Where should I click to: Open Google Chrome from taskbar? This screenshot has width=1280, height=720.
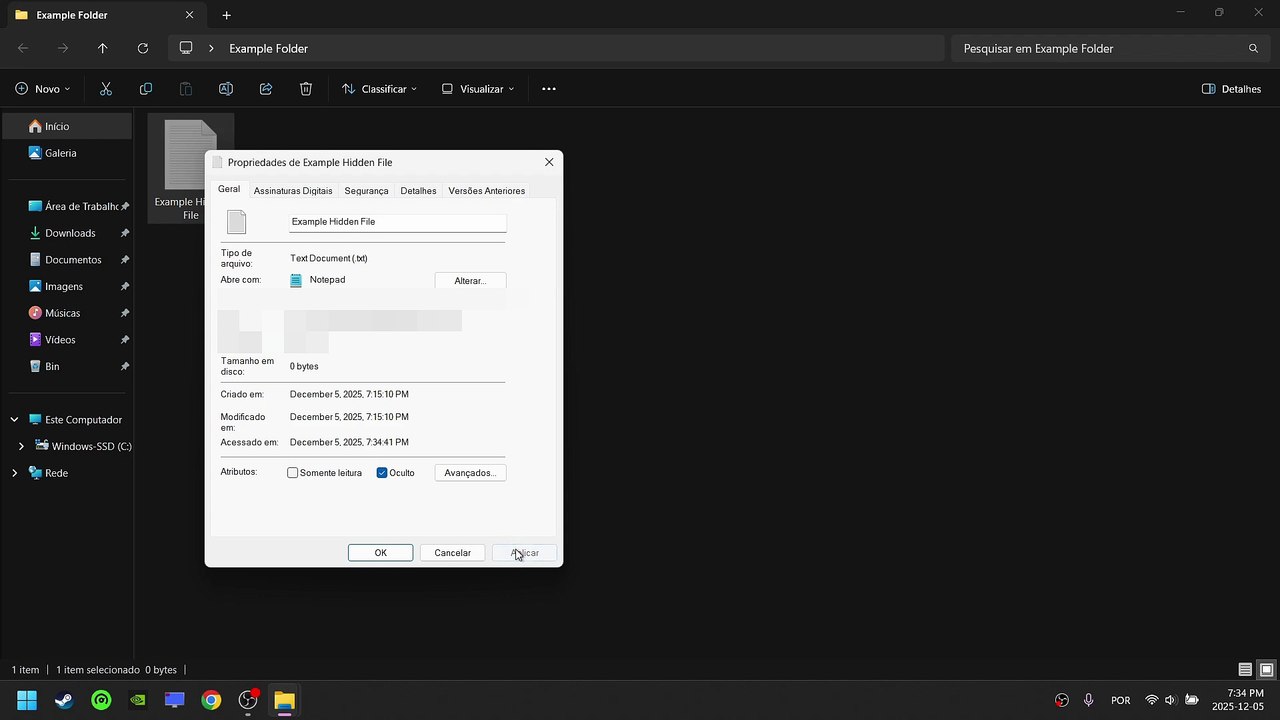point(211,700)
